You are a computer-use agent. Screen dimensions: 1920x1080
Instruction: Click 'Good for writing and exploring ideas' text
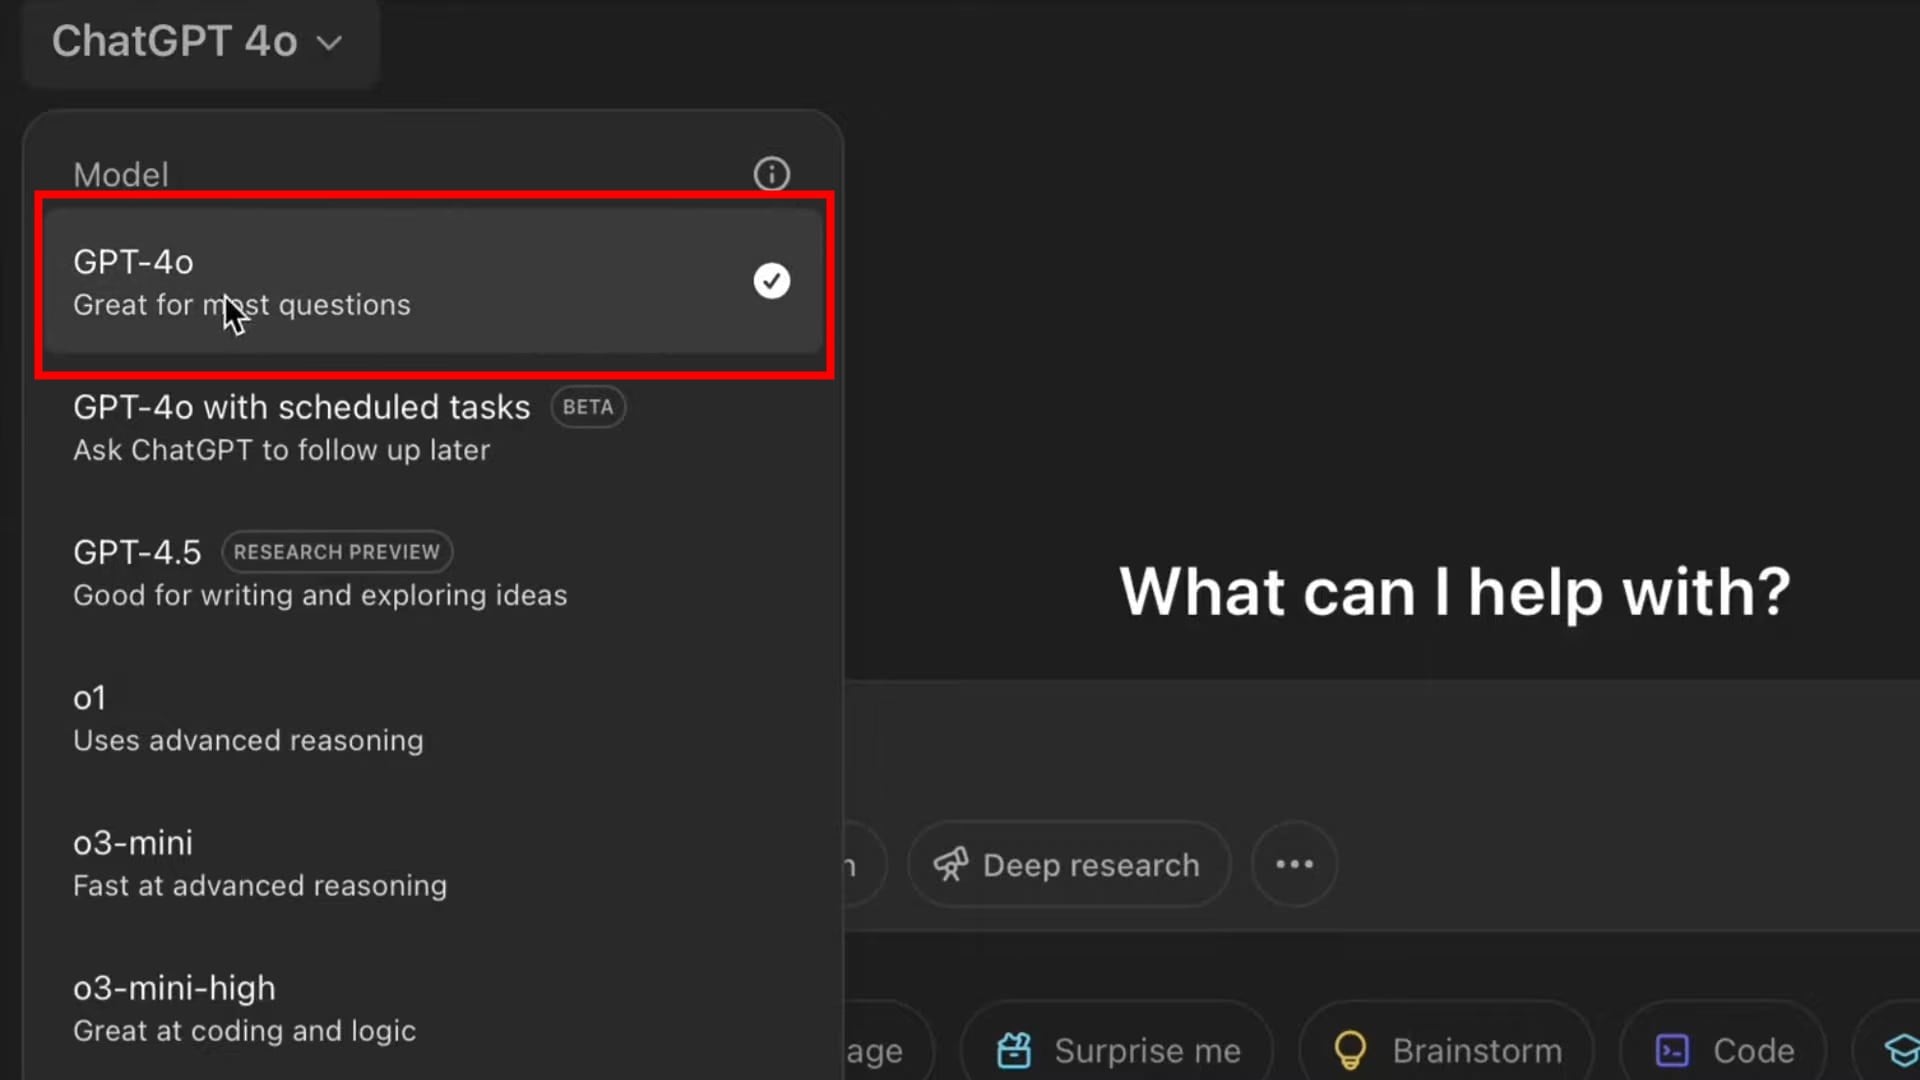(x=320, y=595)
